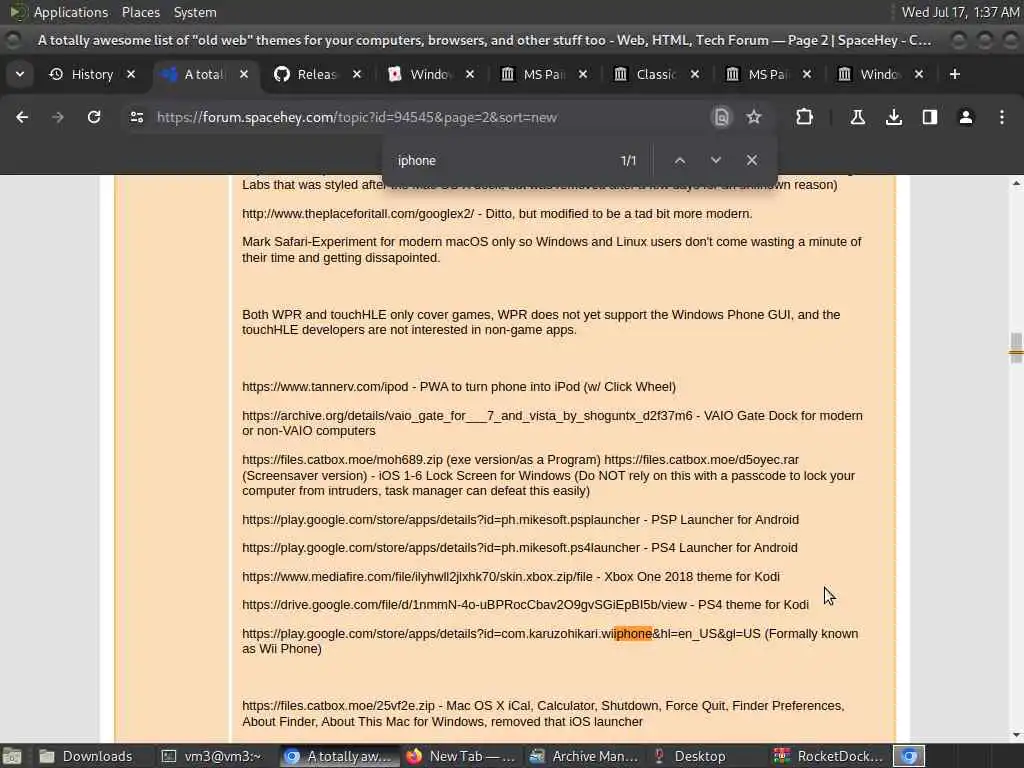Viewport: 1024px width, 768px height.
Task: Reload the SpaceHey forum page
Action: click(94, 117)
